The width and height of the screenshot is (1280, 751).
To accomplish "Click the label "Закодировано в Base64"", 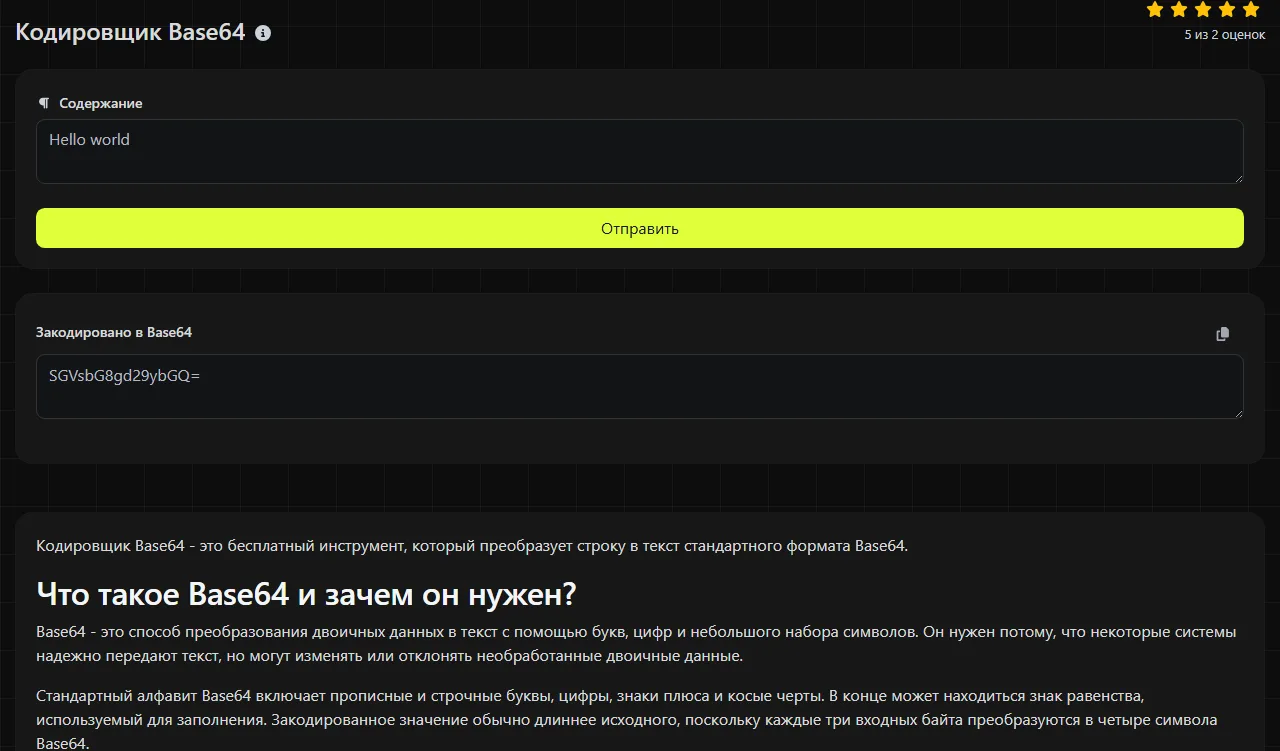I will point(114,332).
